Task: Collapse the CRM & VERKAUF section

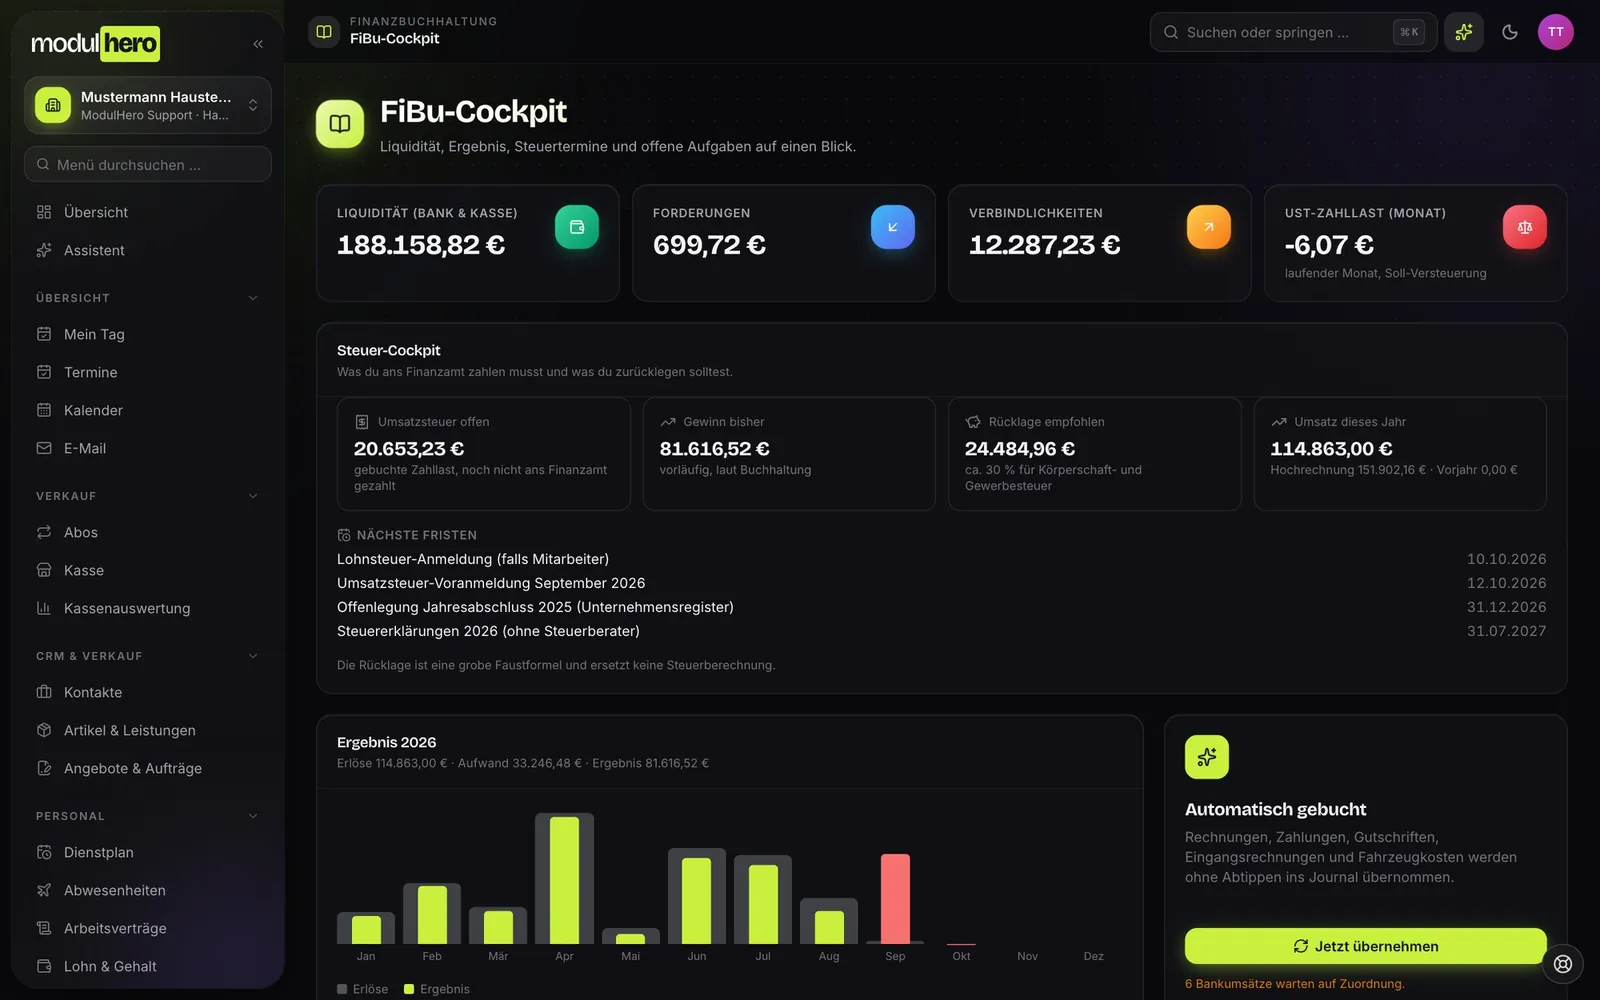Action: pyautogui.click(x=148, y=656)
